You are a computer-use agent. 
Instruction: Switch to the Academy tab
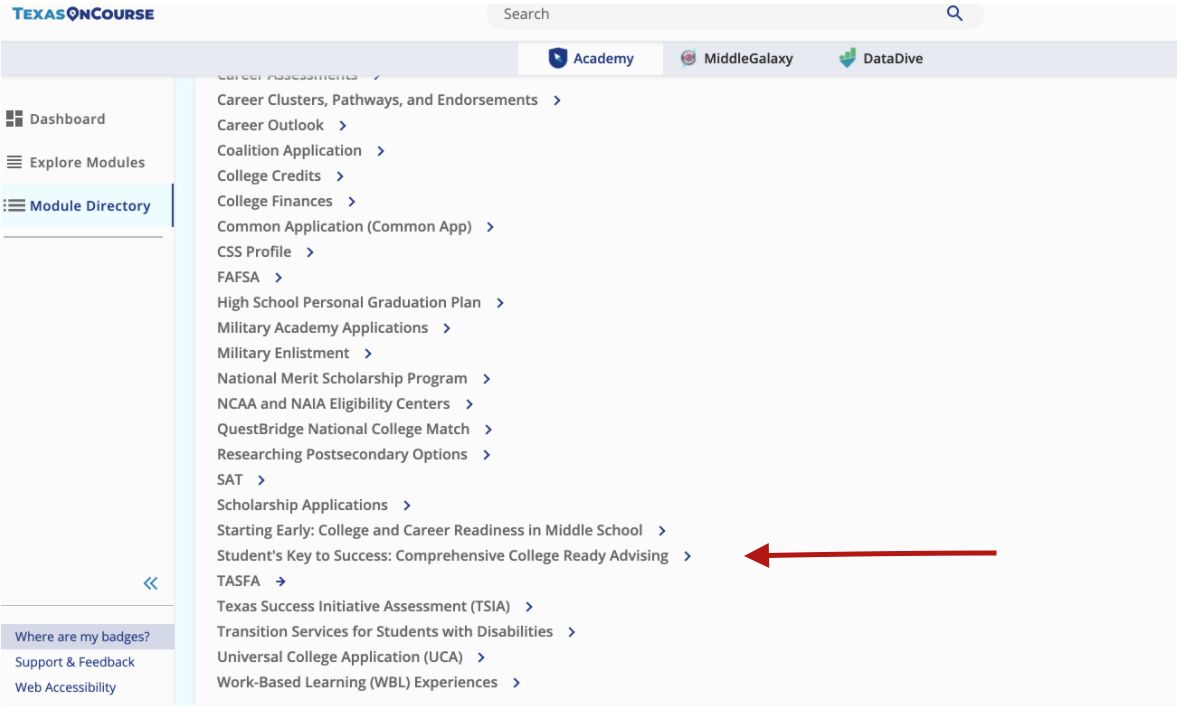590,58
